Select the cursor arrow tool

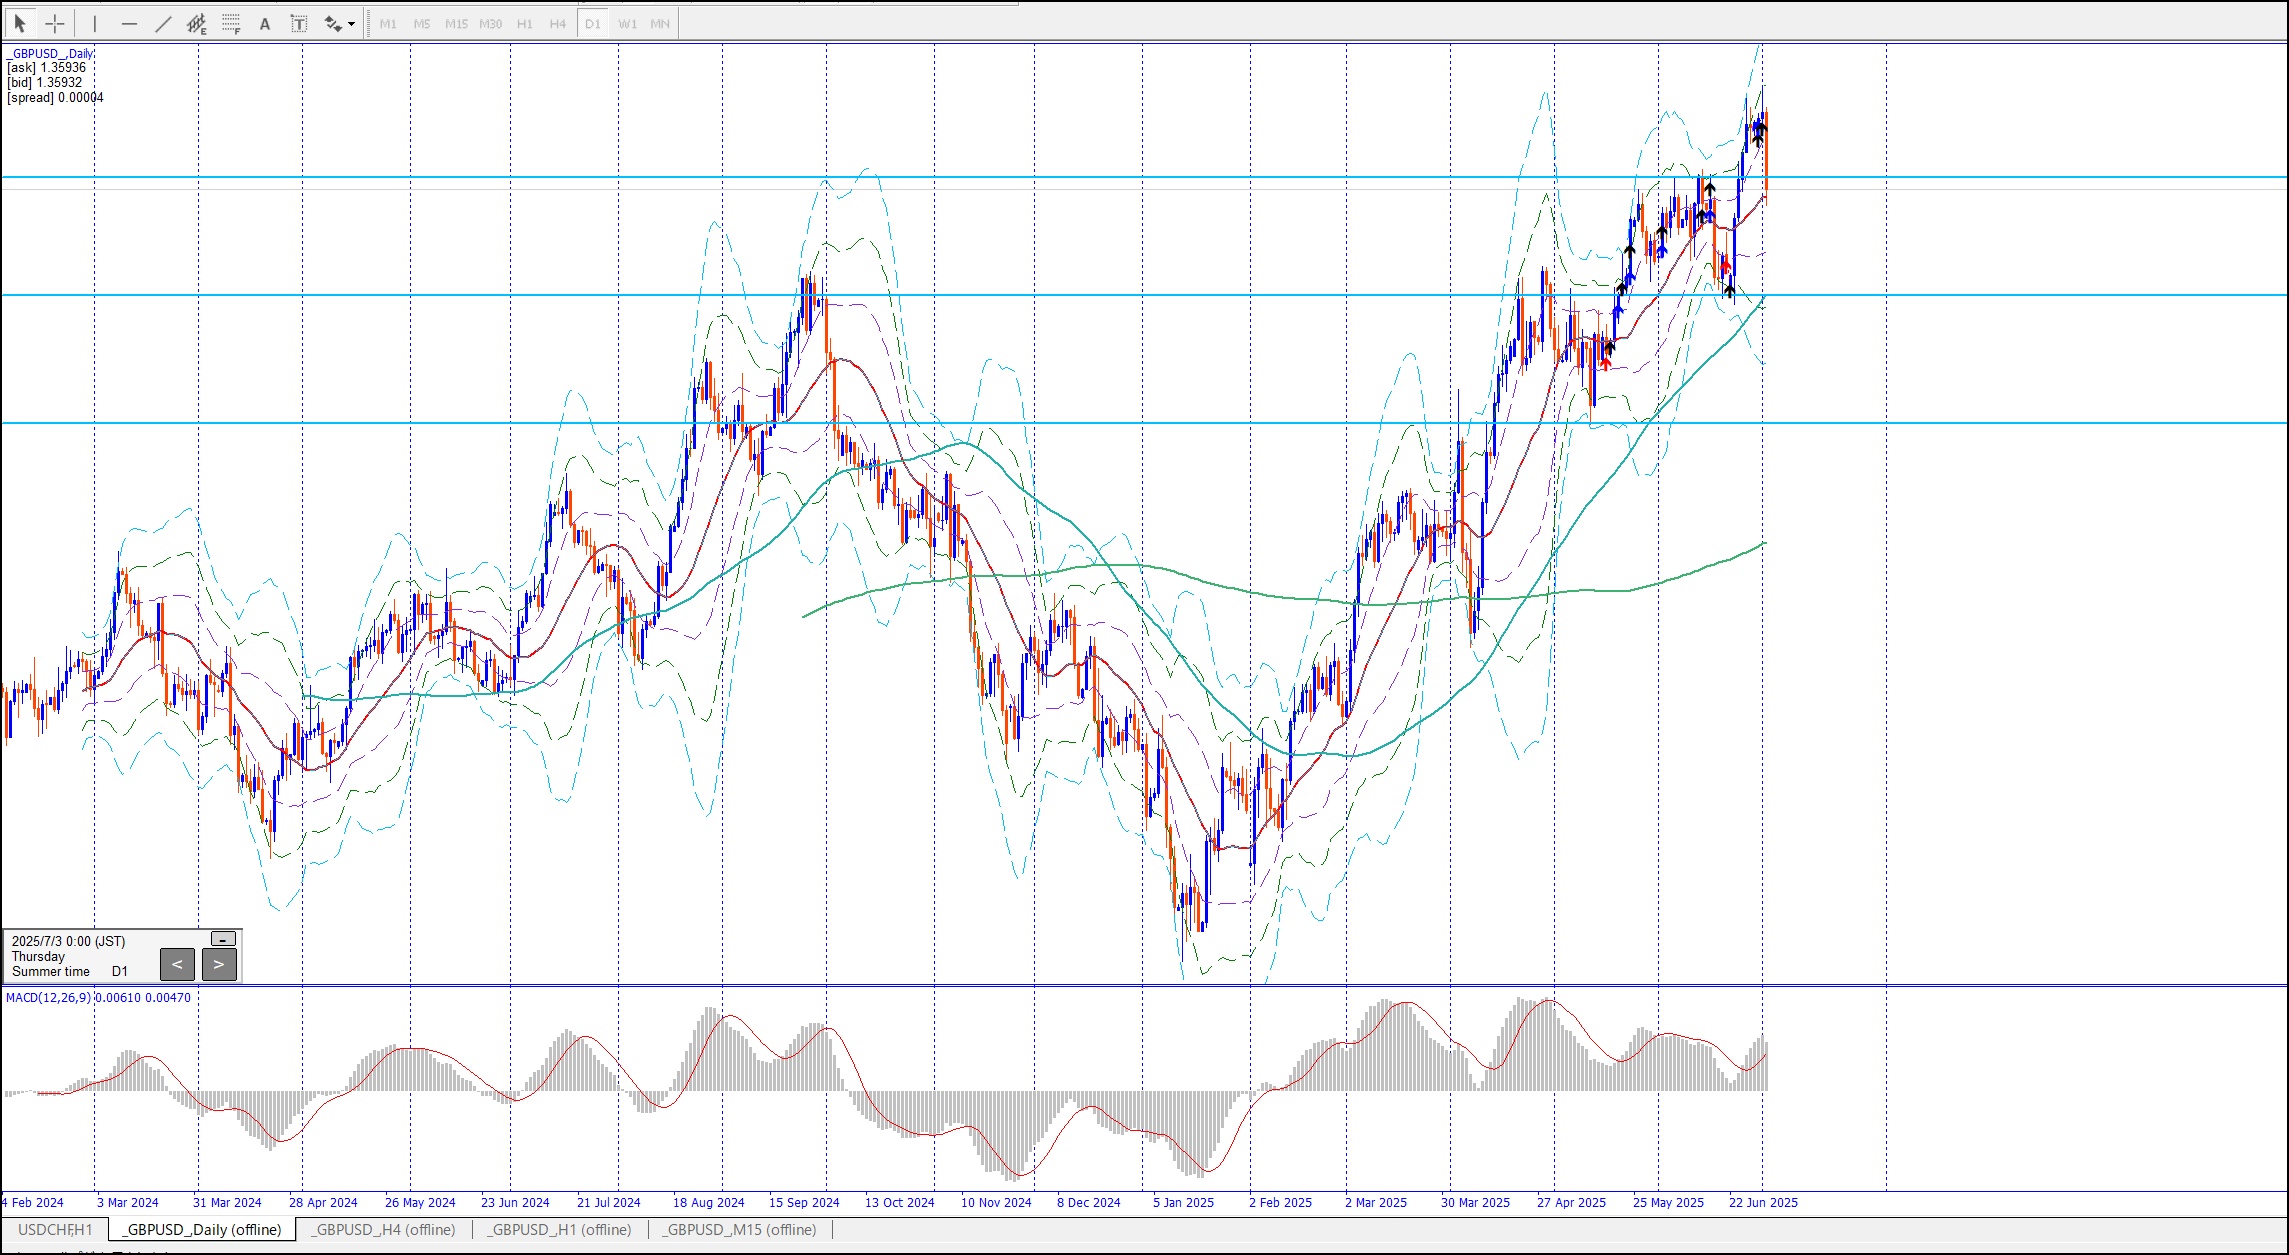coord(20,23)
